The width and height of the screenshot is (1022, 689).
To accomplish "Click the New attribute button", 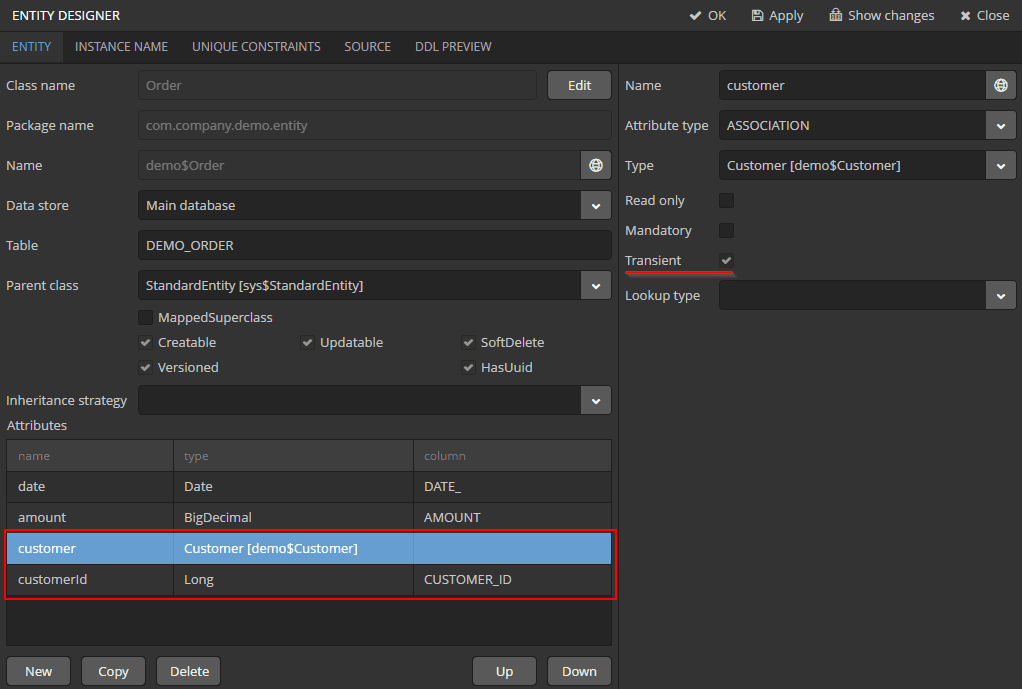I will click(x=38, y=671).
